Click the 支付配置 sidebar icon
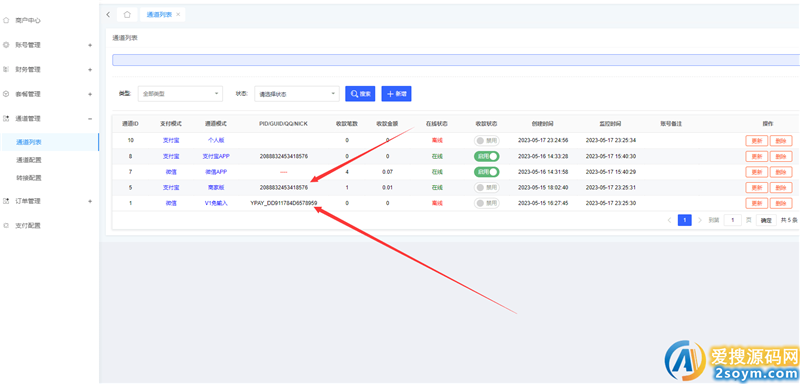The width and height of the screenshot is (800, 384). click(6, 225)
